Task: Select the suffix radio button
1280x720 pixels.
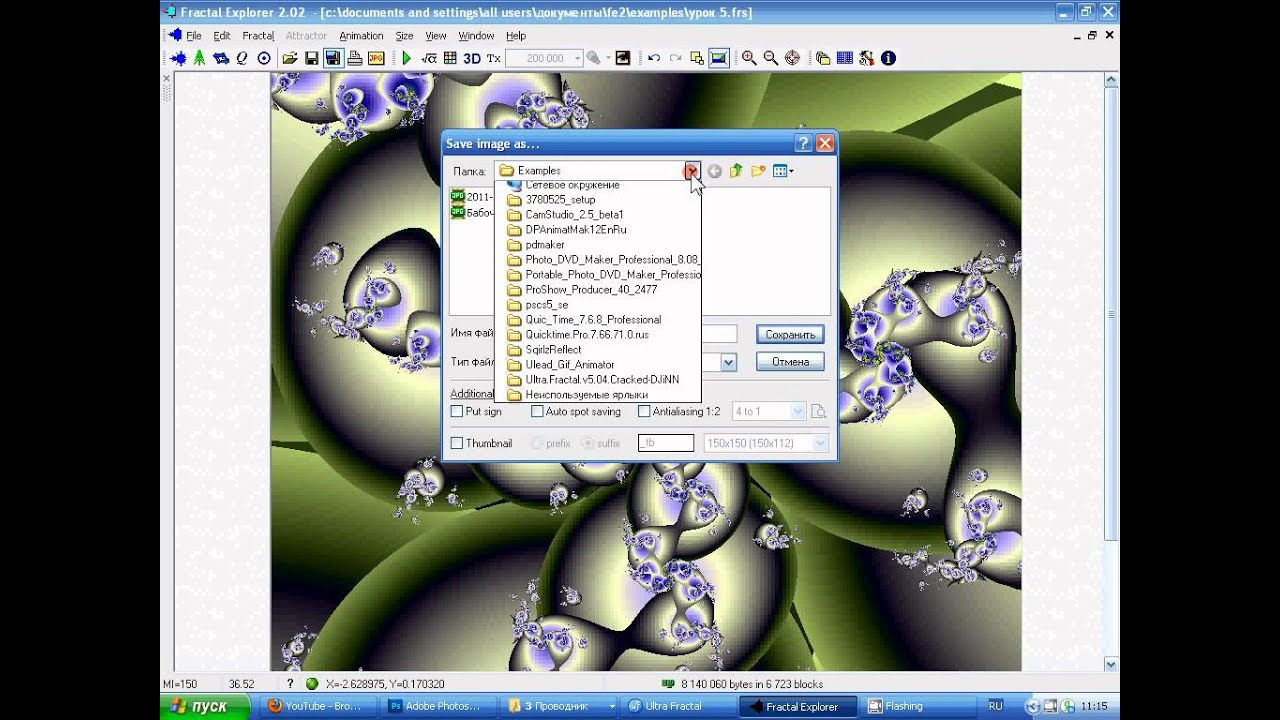Action: coord(588,443)
